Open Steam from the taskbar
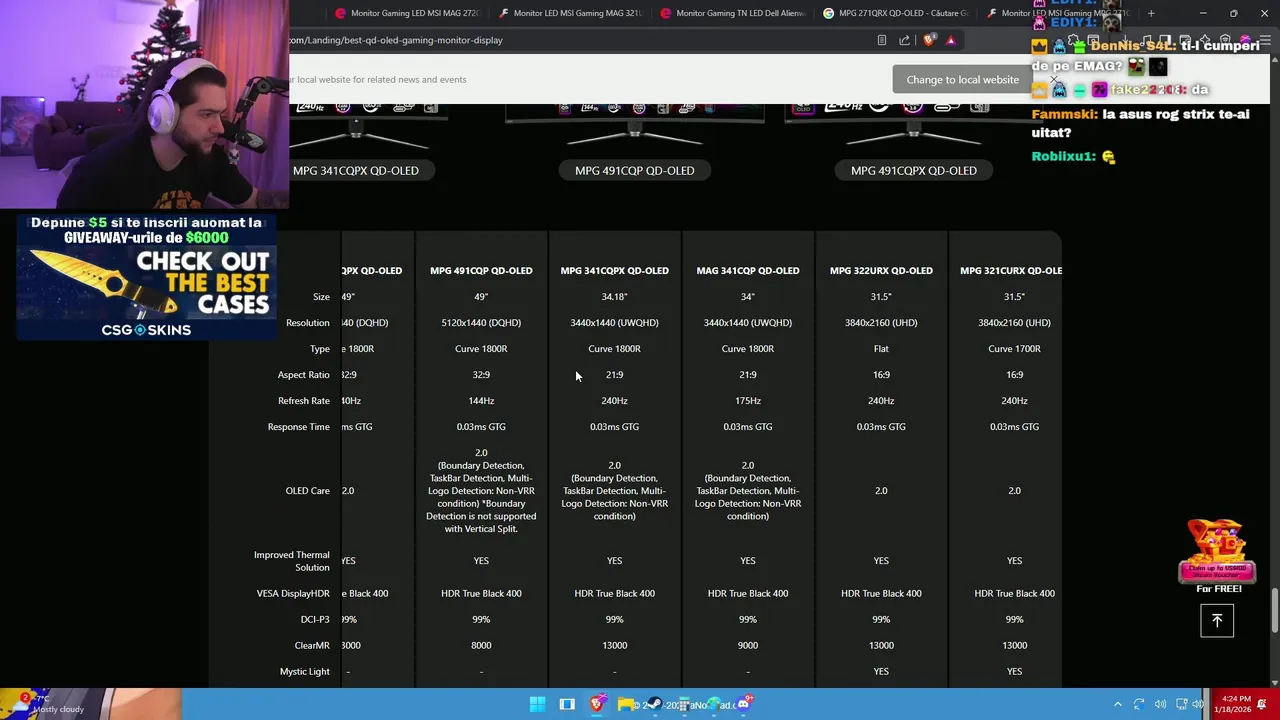Screen dimensions: 1280x720 (x=656, y=704)
